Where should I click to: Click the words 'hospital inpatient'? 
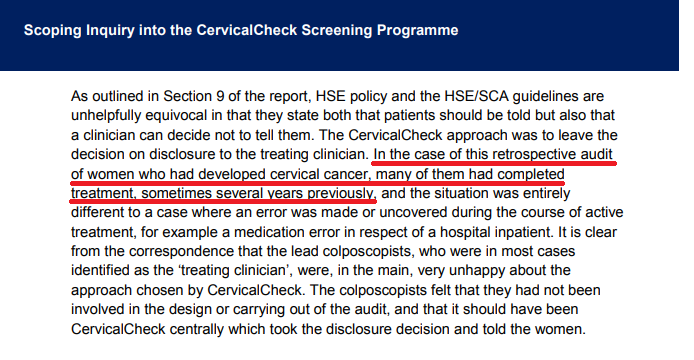[495, 232]
